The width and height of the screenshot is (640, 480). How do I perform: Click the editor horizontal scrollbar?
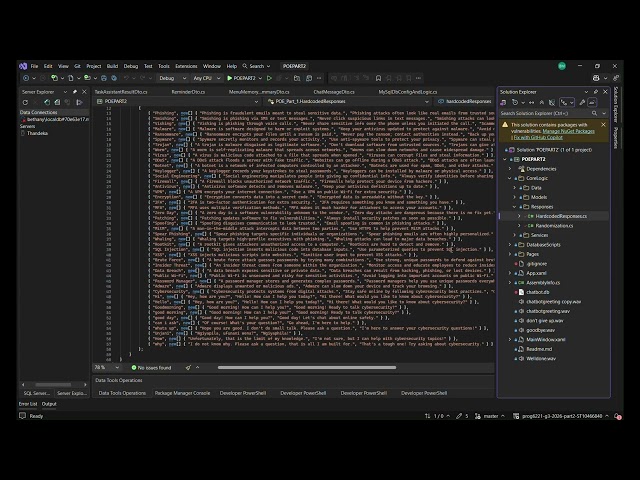307,368
